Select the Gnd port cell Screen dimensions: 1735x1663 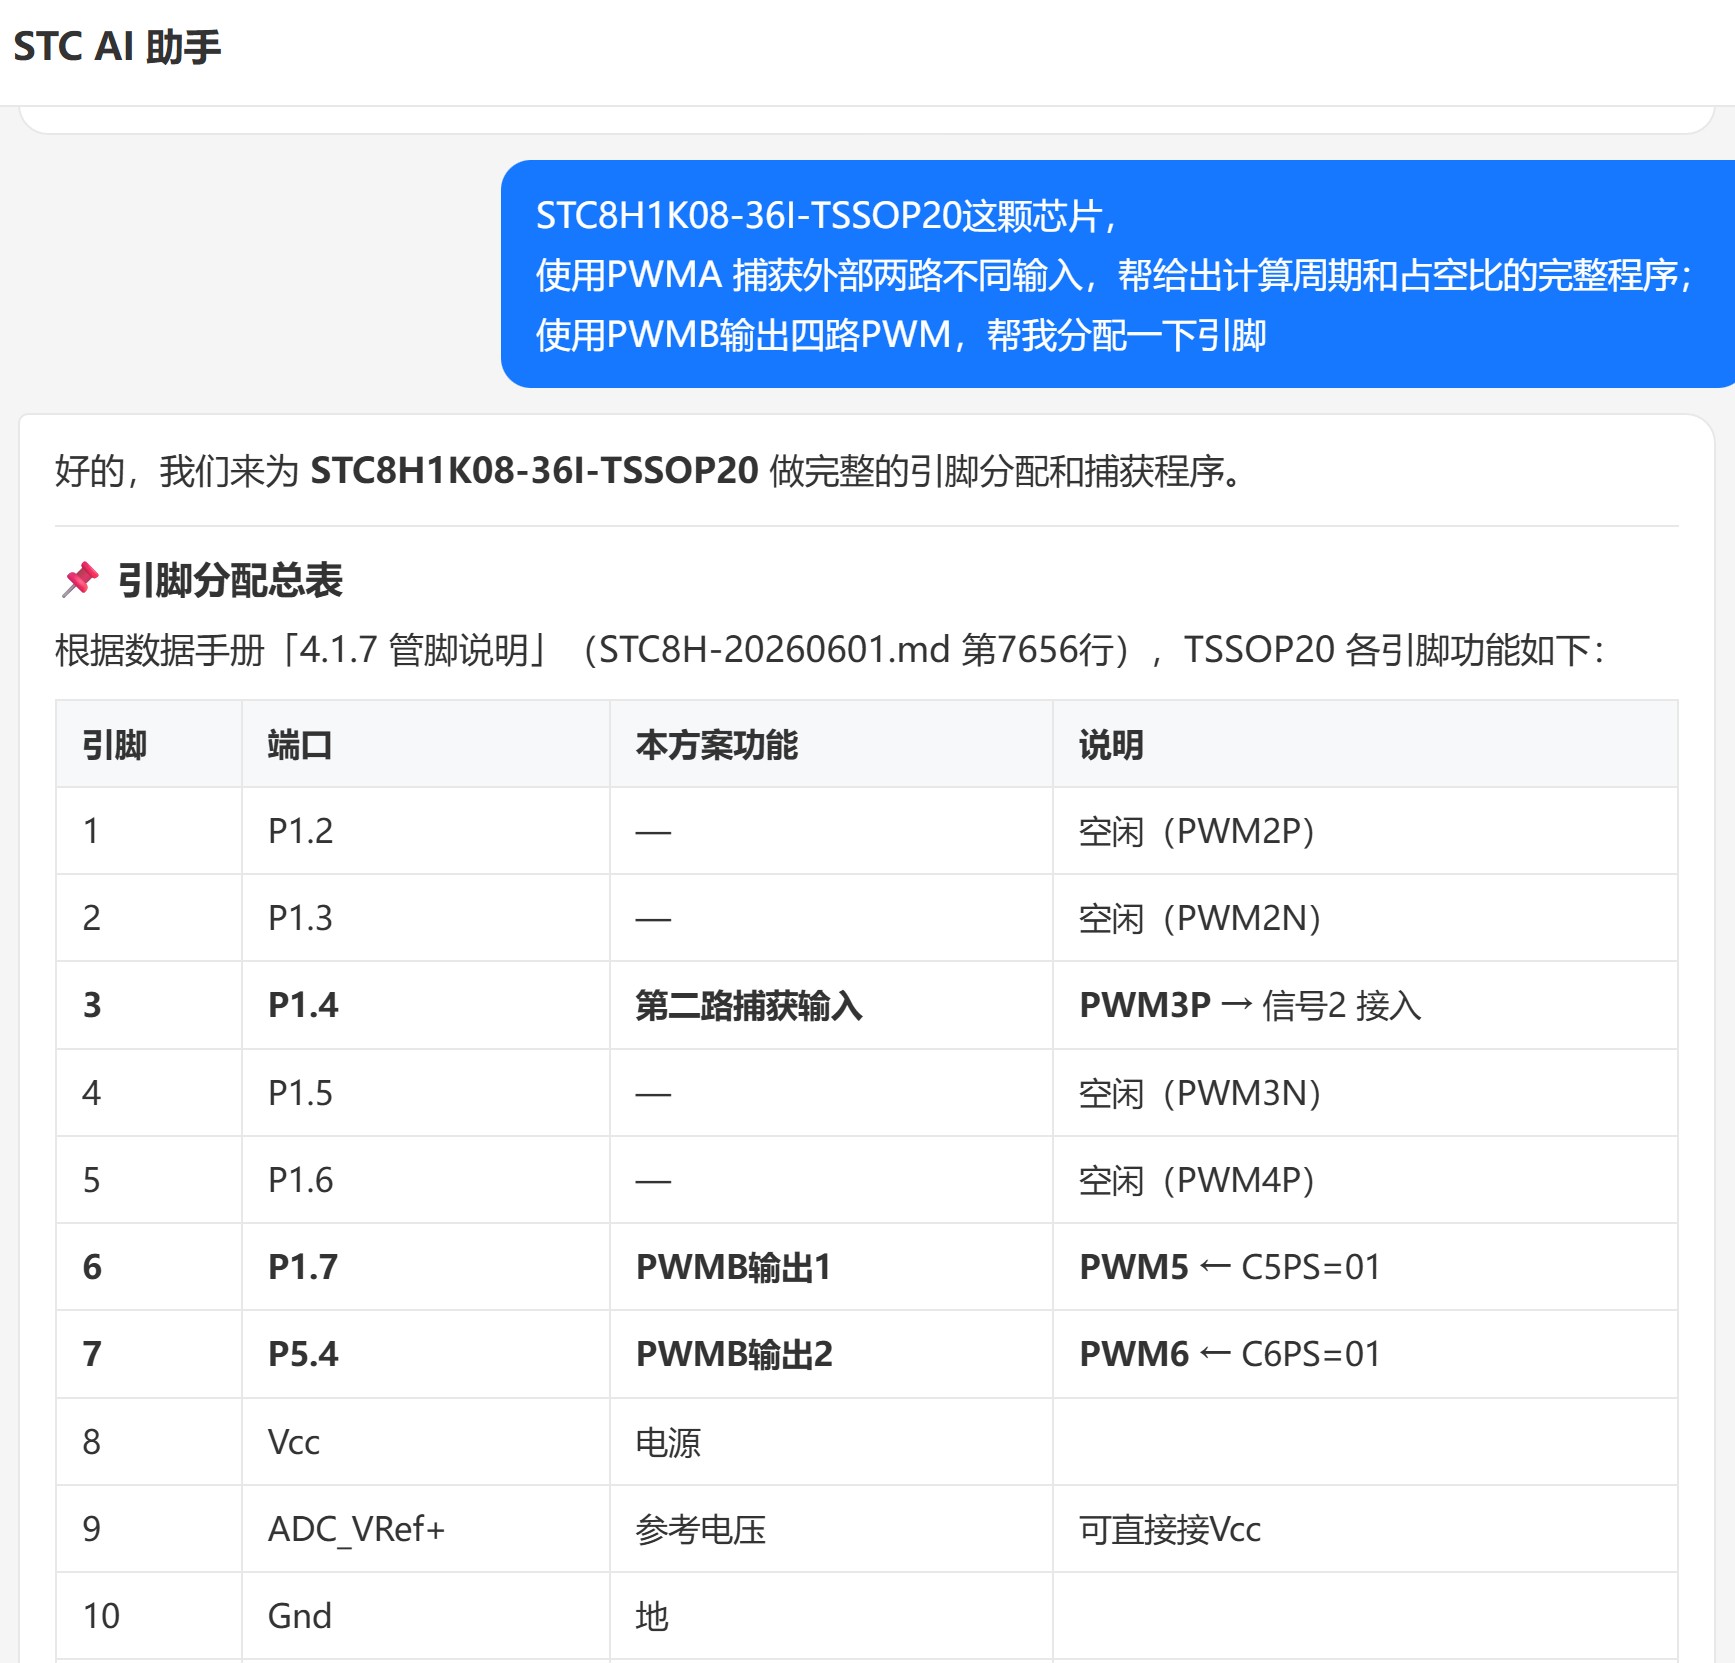coord(426,1616)
